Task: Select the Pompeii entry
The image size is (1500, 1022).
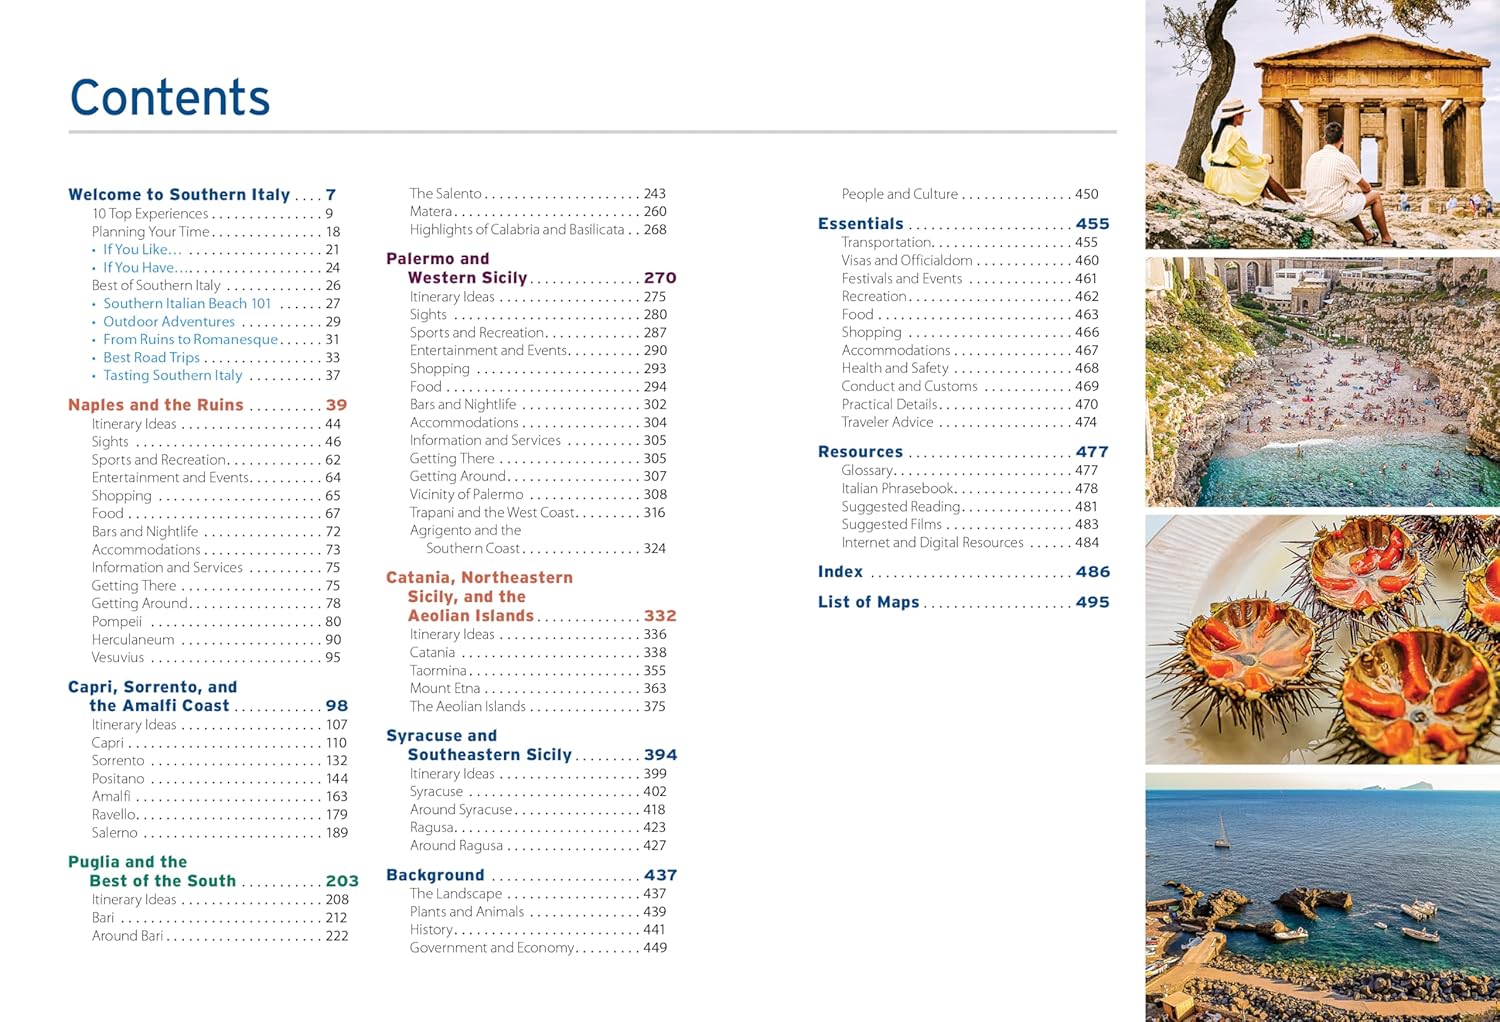Action: pos(117,622)
